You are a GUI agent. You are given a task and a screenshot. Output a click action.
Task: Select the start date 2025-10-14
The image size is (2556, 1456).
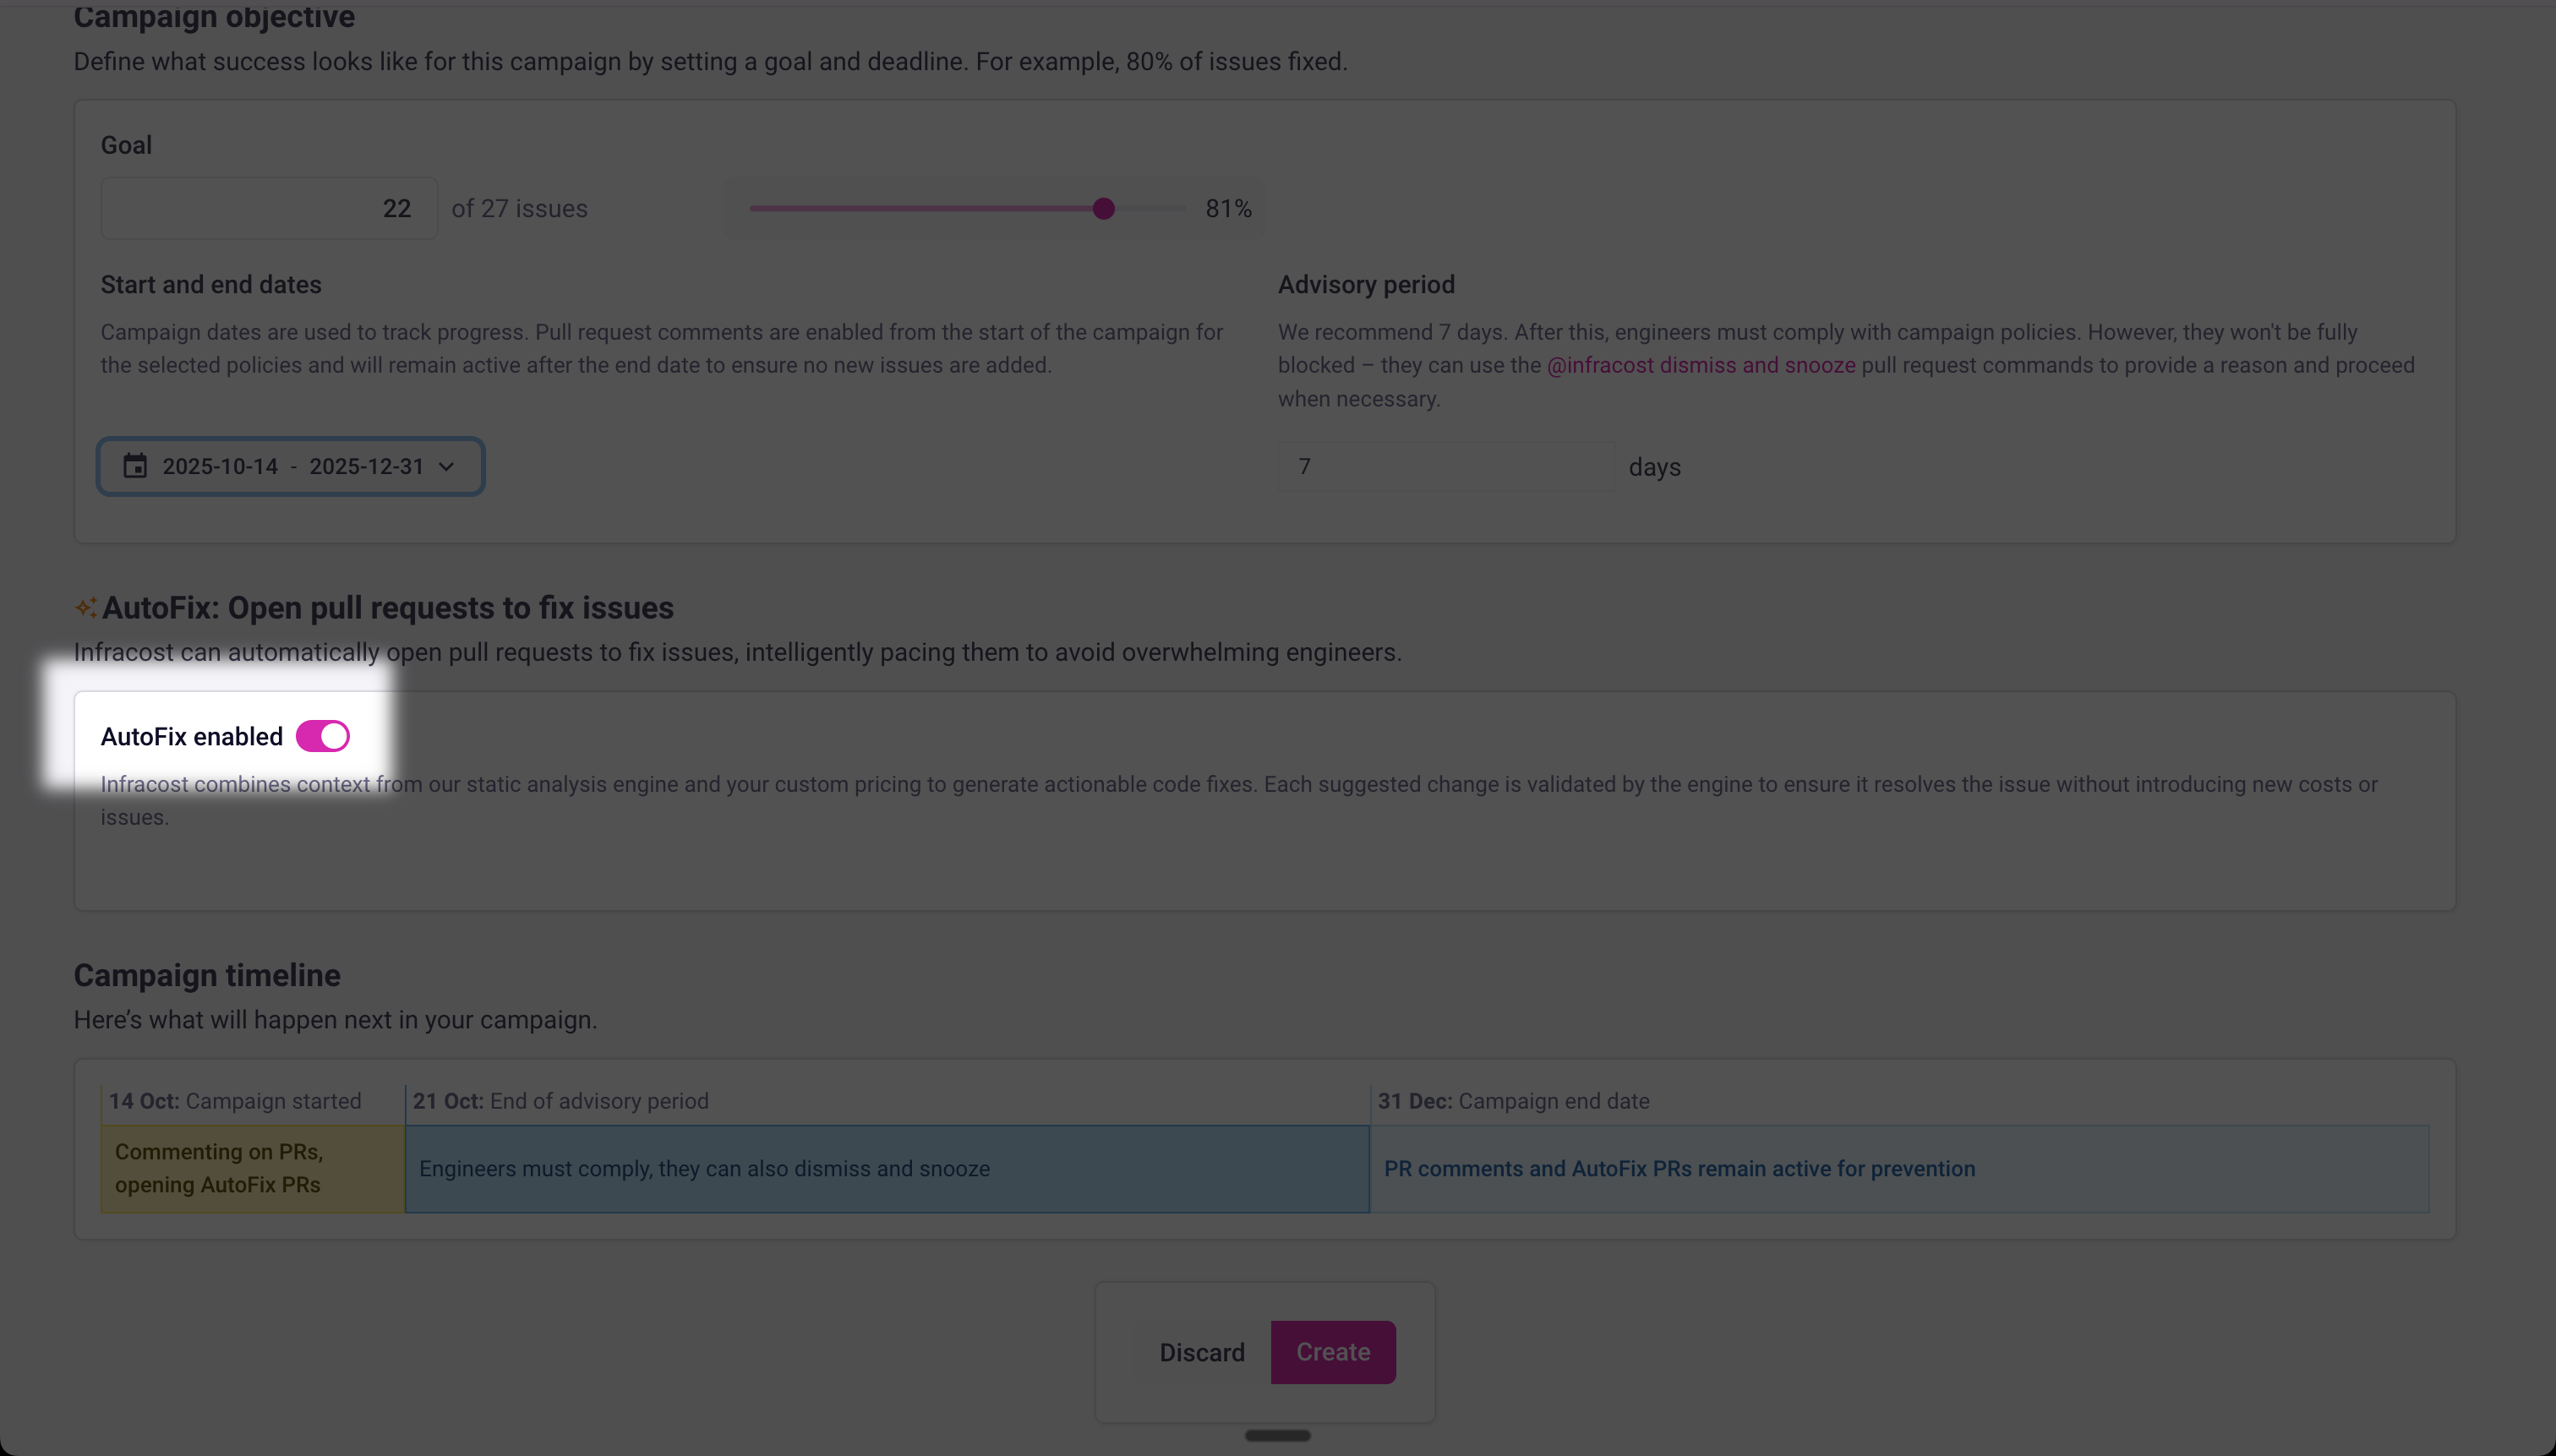pos(220,467)
